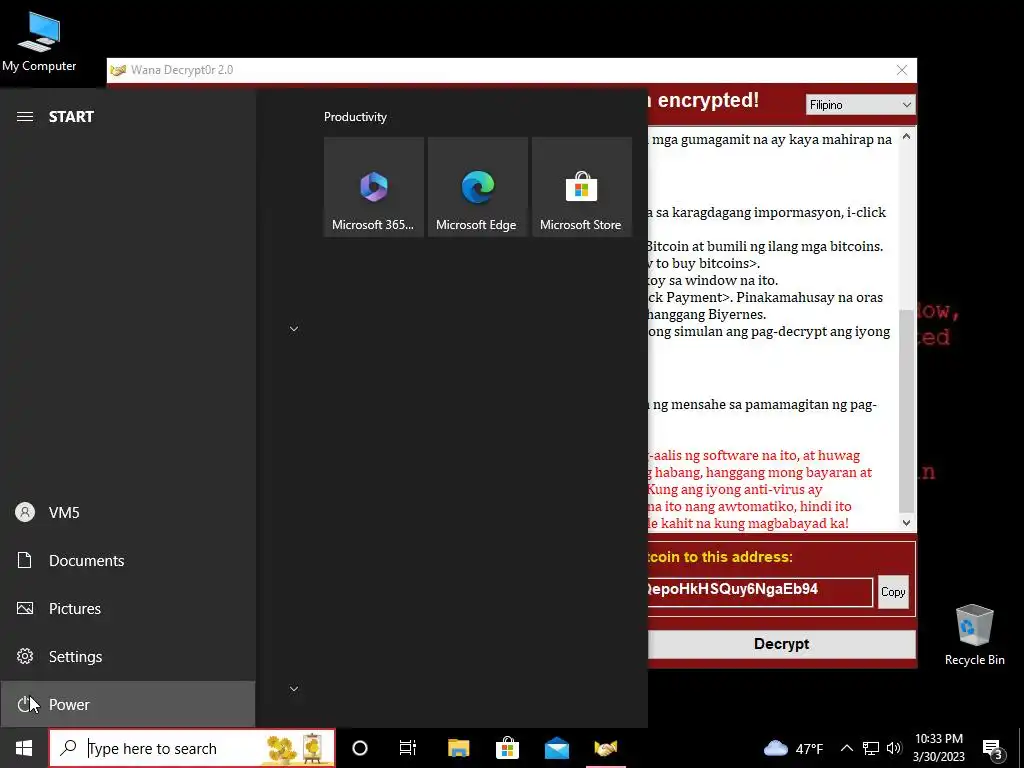Click the Wana Decrypt0r title bar icon
This screenshot has height=768, width=1024.
tap(118, 70)
